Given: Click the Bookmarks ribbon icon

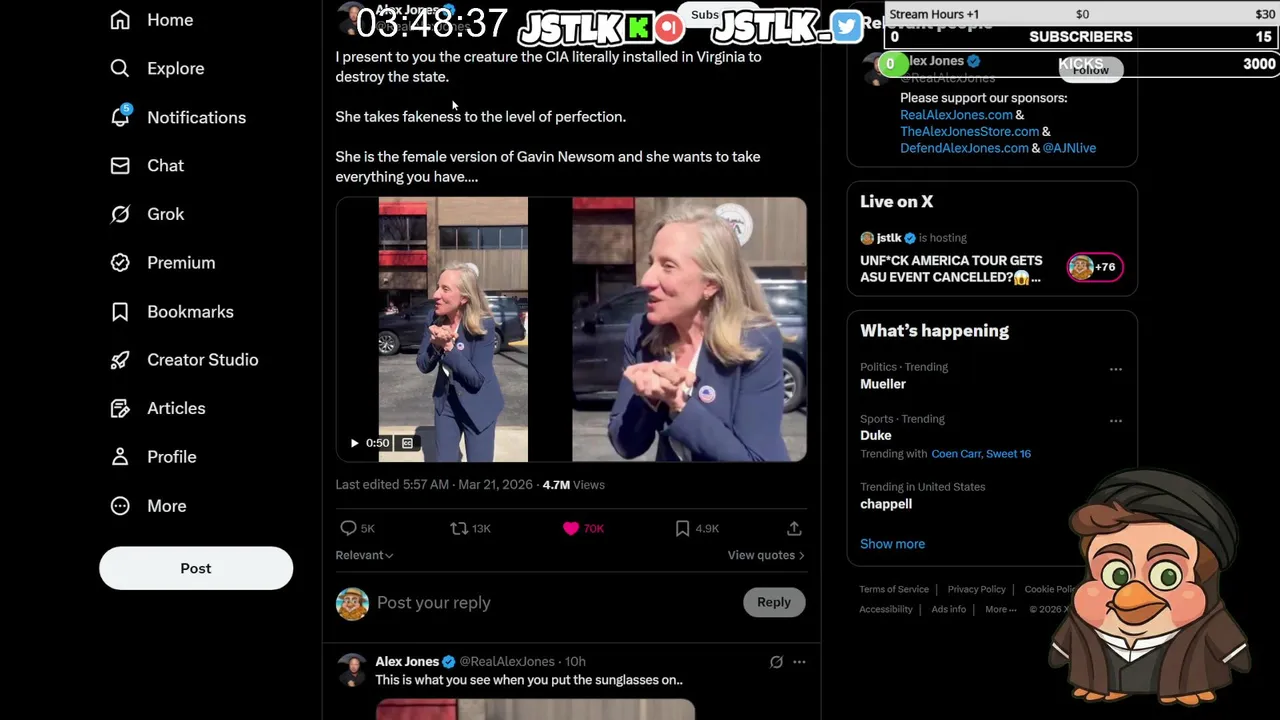Looking at the screenshot, I should pyautogui.click(x=120, y=311).
